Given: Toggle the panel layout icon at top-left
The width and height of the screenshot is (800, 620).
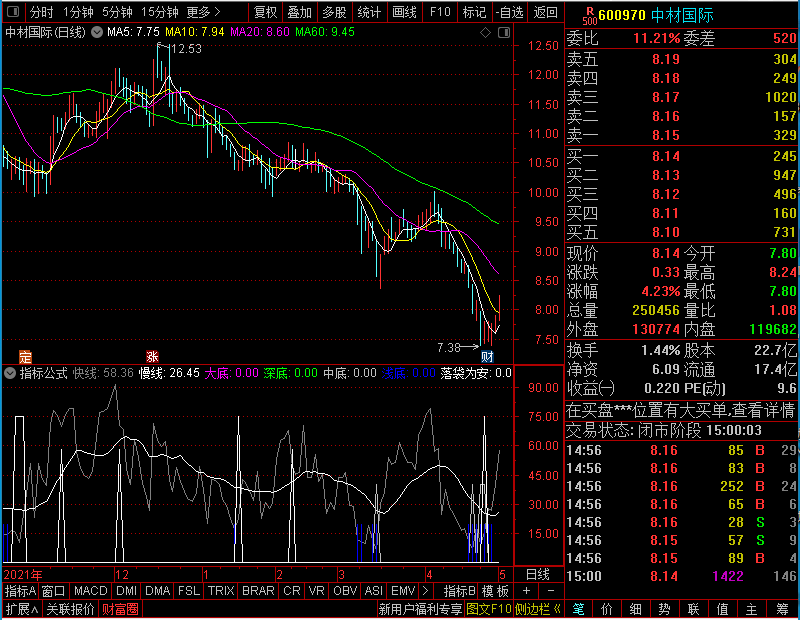Looking at the screenshot, I should tap(13, 11).
